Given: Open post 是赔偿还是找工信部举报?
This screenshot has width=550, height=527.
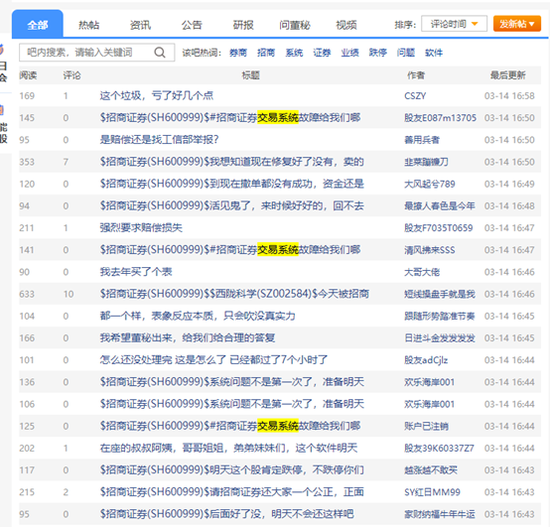Looking at the screenshot, I should [159, 140].
